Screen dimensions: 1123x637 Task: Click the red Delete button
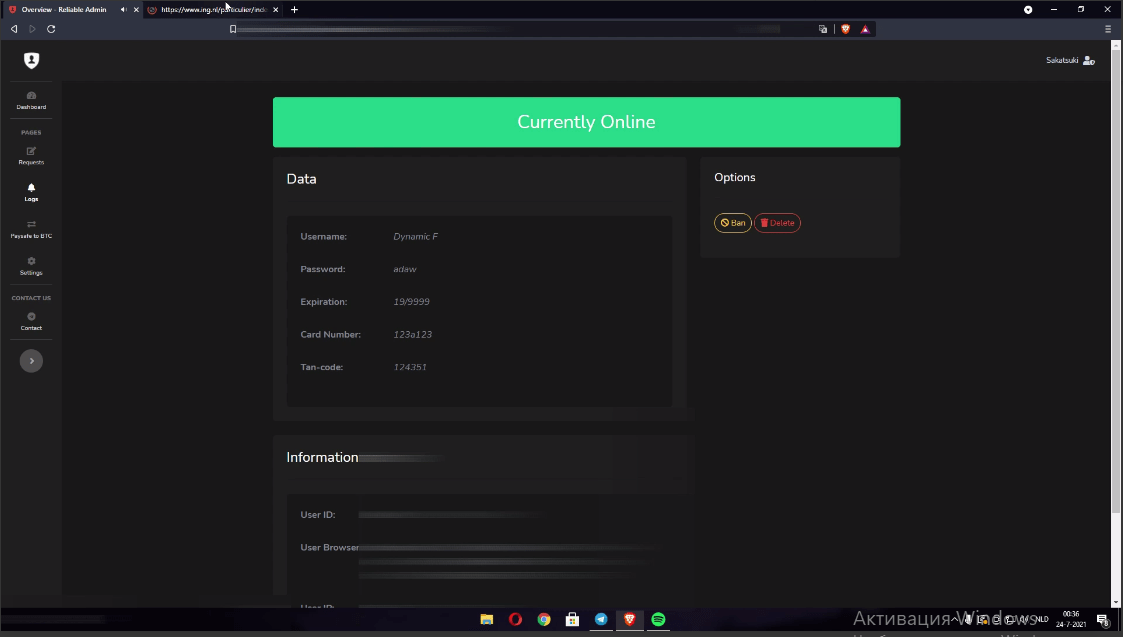[777, 223]
